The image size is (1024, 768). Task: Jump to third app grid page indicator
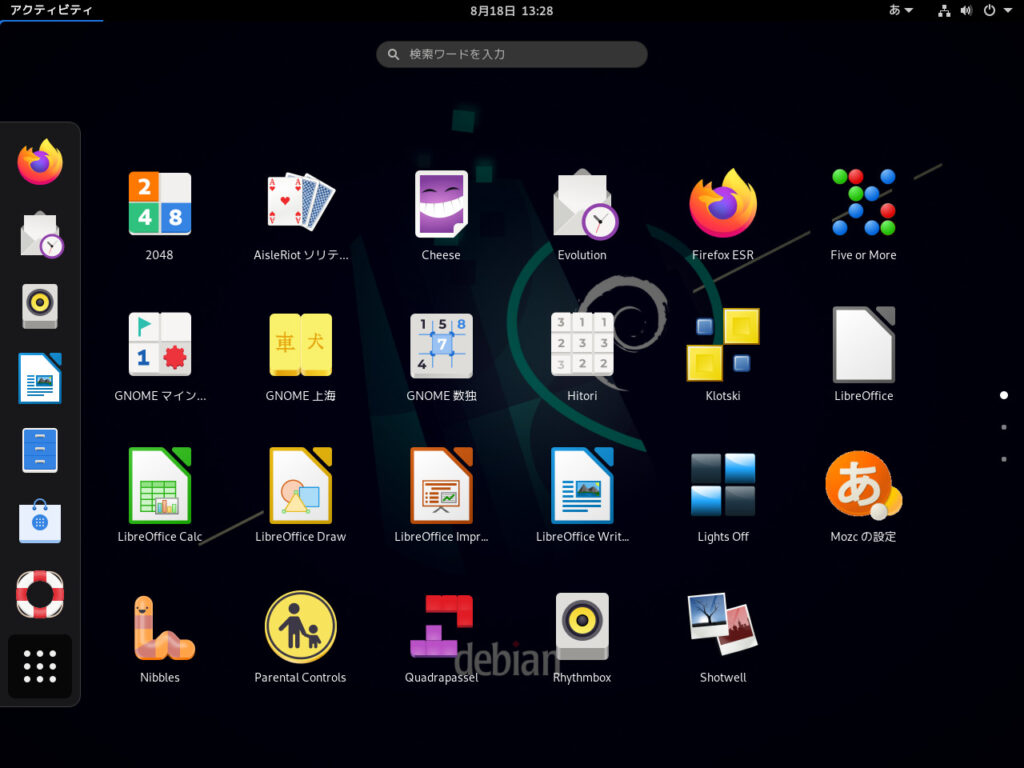[1004, 459]
